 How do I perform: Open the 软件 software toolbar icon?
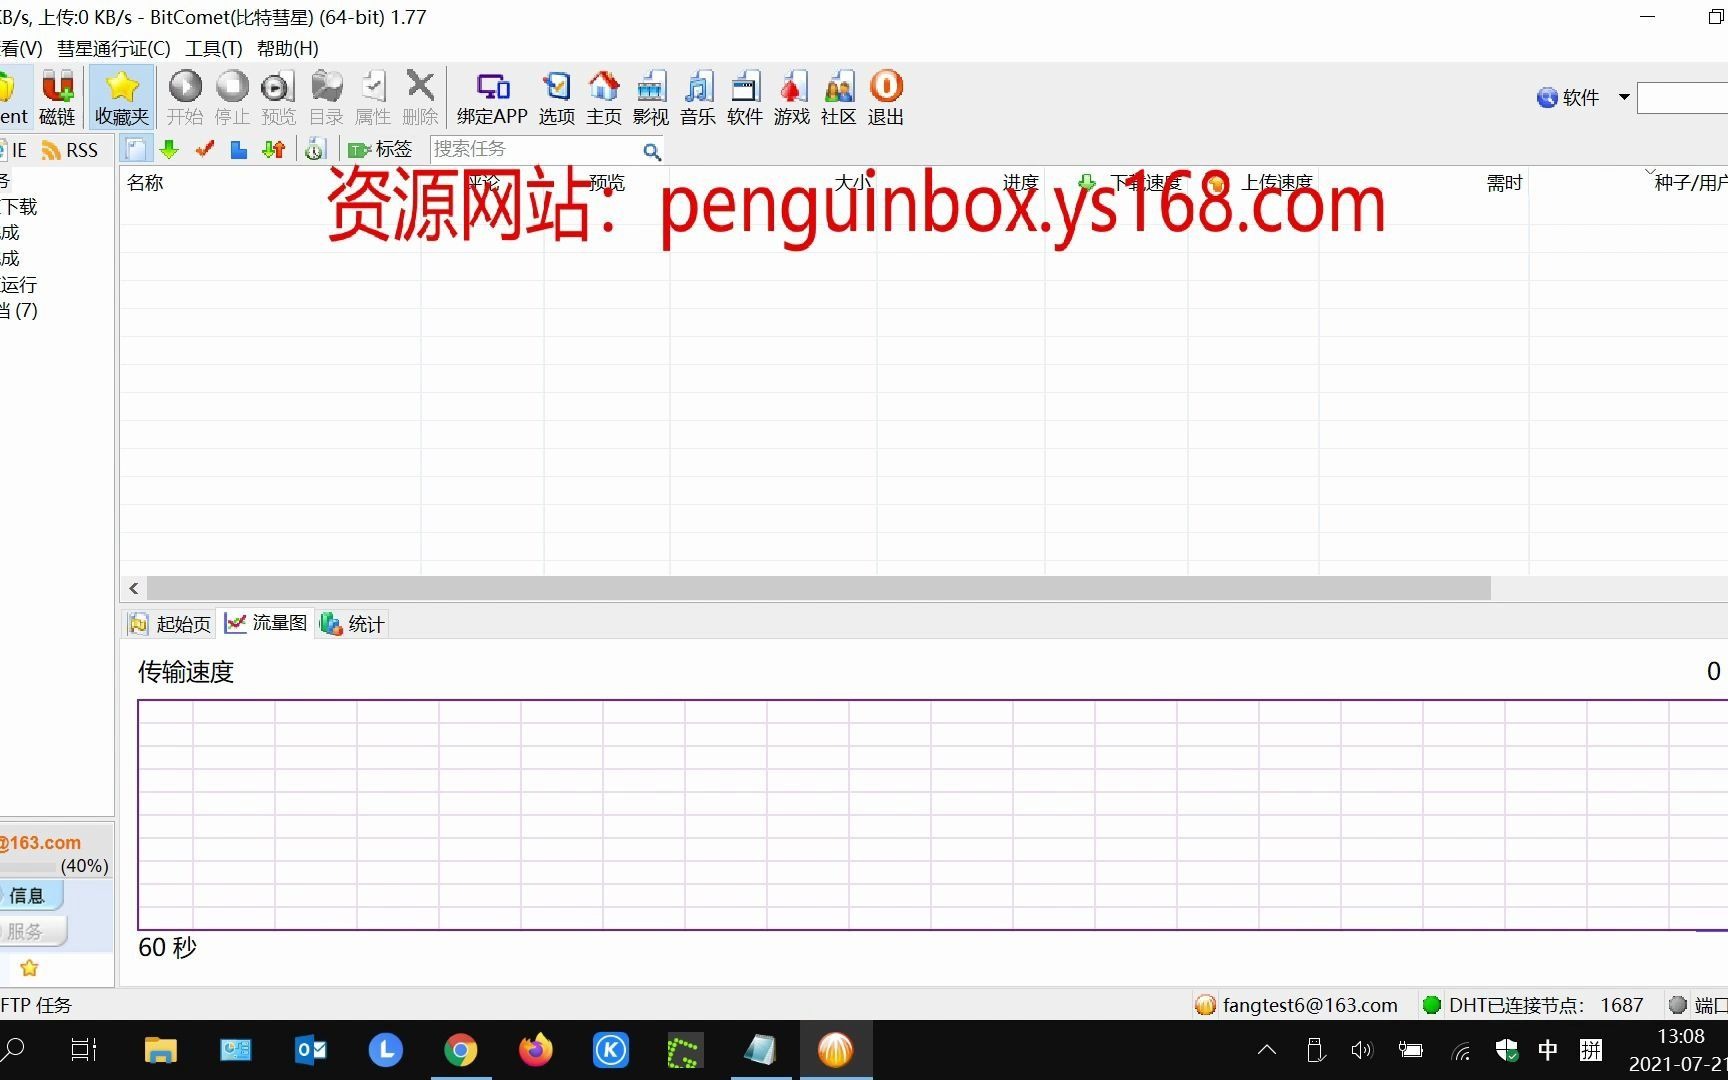[745, 97]
